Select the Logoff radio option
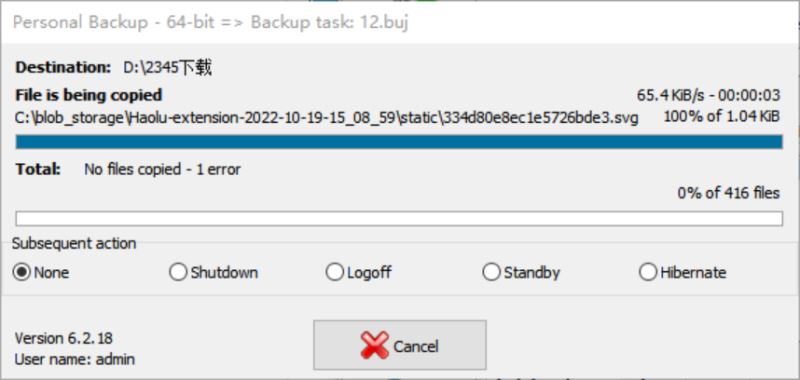The width and height of the screenshot is (800, 380). coord(358,272)
